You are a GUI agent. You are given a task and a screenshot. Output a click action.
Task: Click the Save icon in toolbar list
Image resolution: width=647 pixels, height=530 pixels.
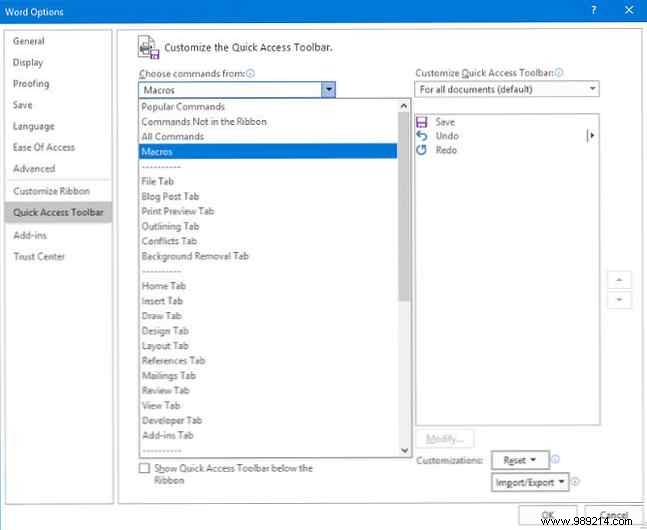422,122
